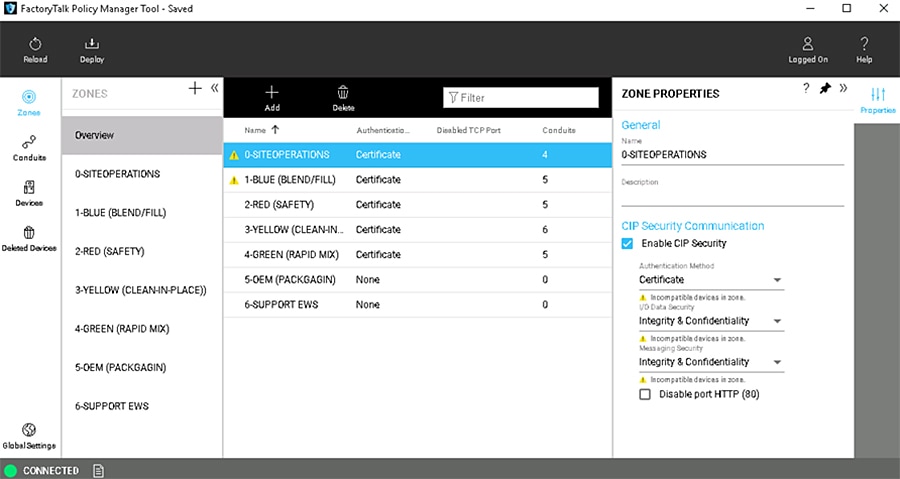Click the warning icon on 0-SITEOPERATIONS row
This screenshot has width=900, height=479.
coord(234,155)
